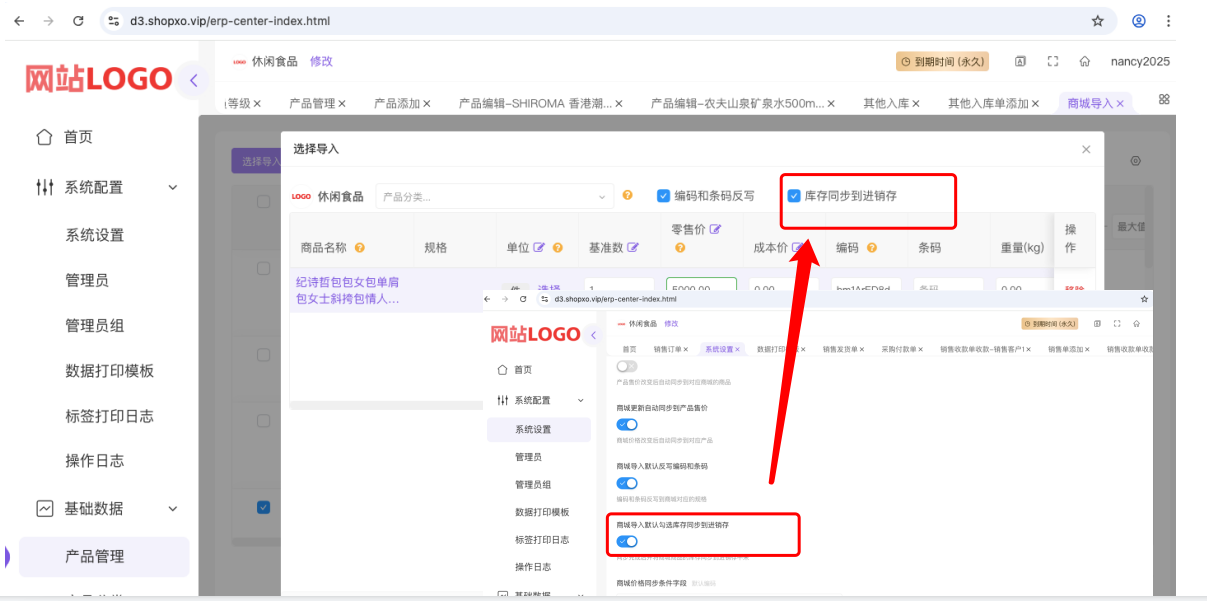This screenshot has height=601, width=1207.
Task: Close the 产品管理 tab with its x
Action: pos(342,103)
